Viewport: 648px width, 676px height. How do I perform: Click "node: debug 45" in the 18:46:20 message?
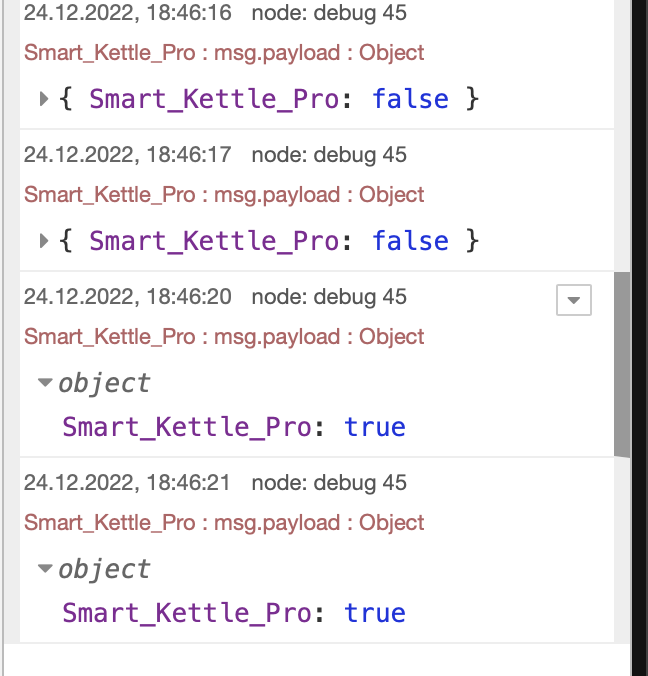(x=329, y=297)
